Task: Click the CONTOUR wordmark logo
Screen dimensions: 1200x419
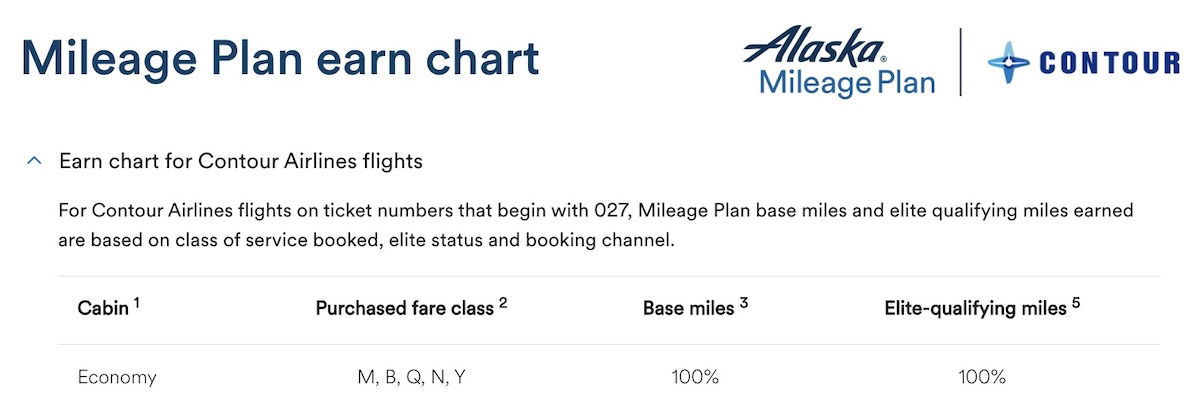Action: 1110,63
